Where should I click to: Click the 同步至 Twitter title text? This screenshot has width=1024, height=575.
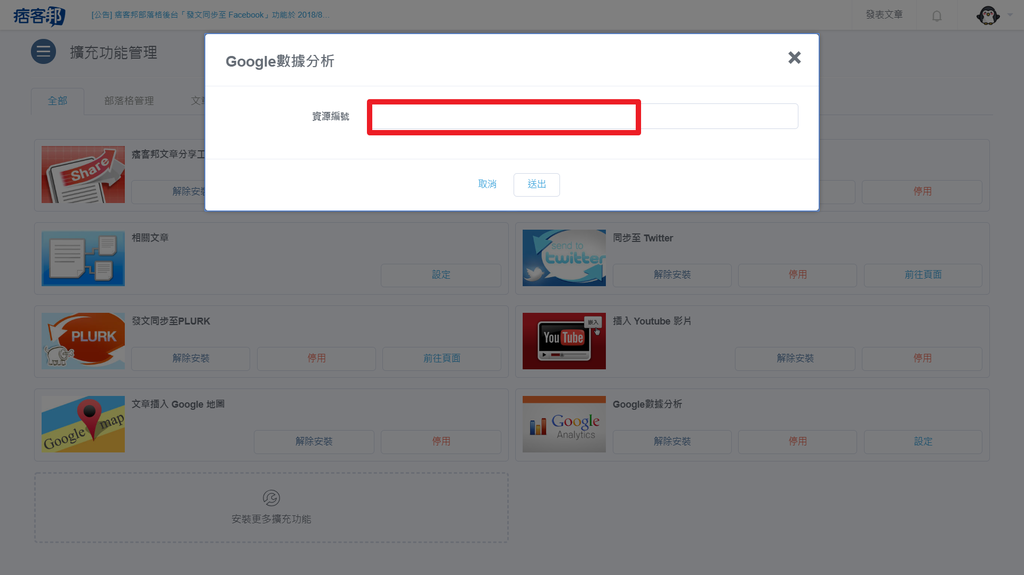643,238
